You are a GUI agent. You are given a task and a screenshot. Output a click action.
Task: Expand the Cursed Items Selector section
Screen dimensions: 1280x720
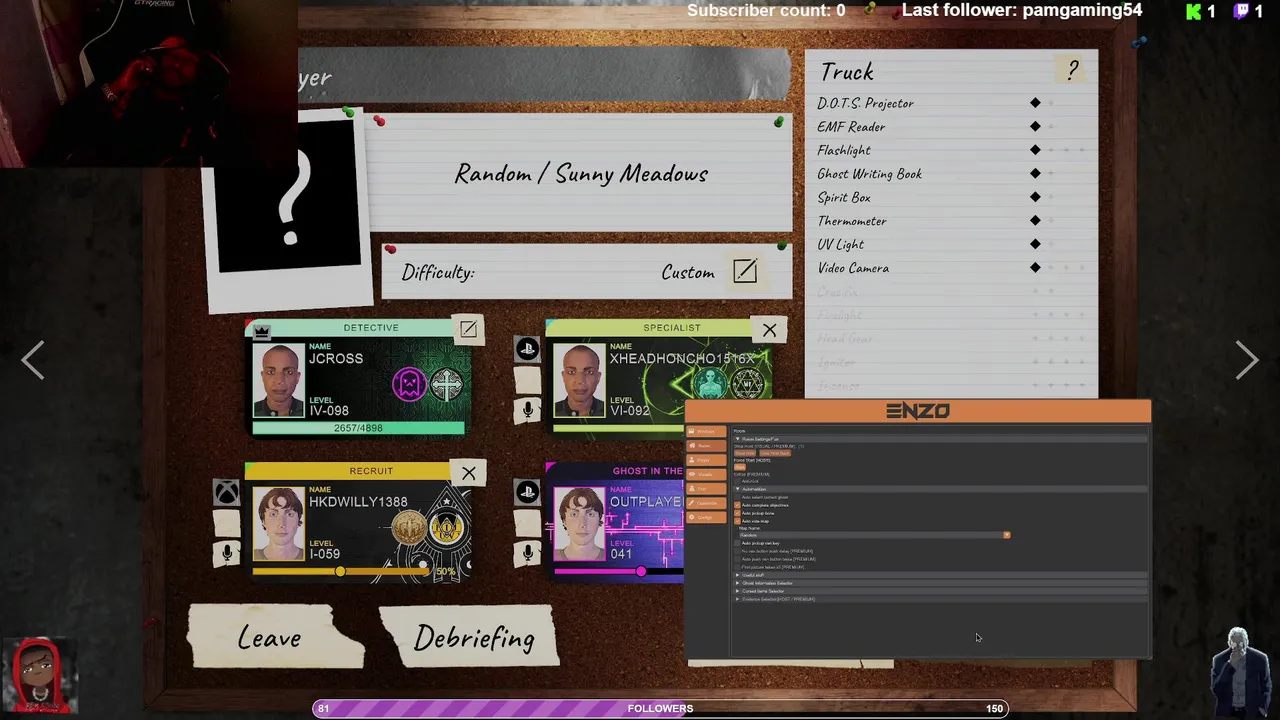click(940, 591)
